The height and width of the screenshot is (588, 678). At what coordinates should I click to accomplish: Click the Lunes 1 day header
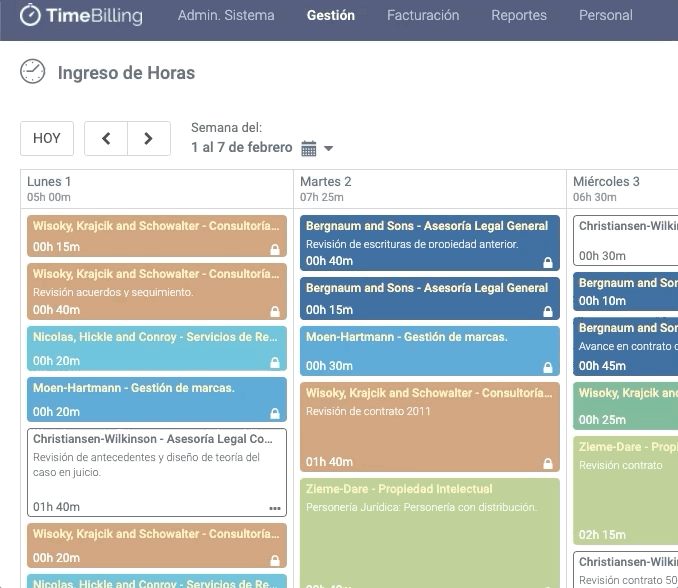(x=50, y=182)
